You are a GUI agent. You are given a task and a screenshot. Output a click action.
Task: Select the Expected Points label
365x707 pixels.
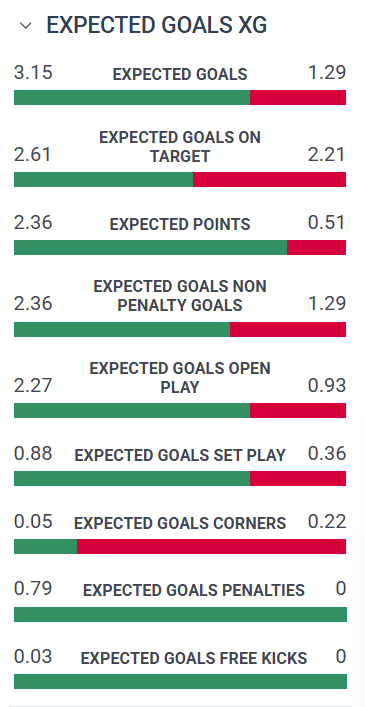180,225
